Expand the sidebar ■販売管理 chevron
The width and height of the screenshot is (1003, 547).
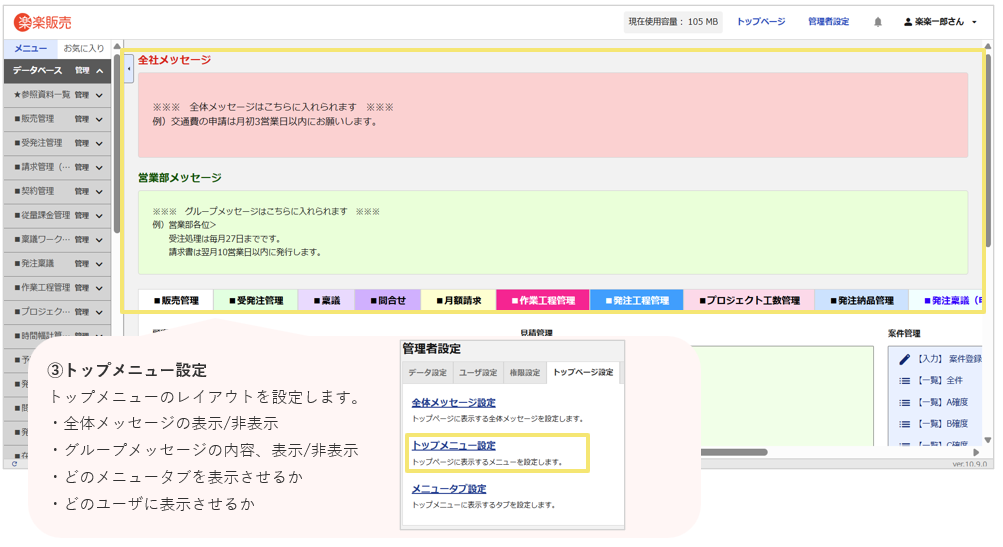pyautogui.click(x=99, y=120)
